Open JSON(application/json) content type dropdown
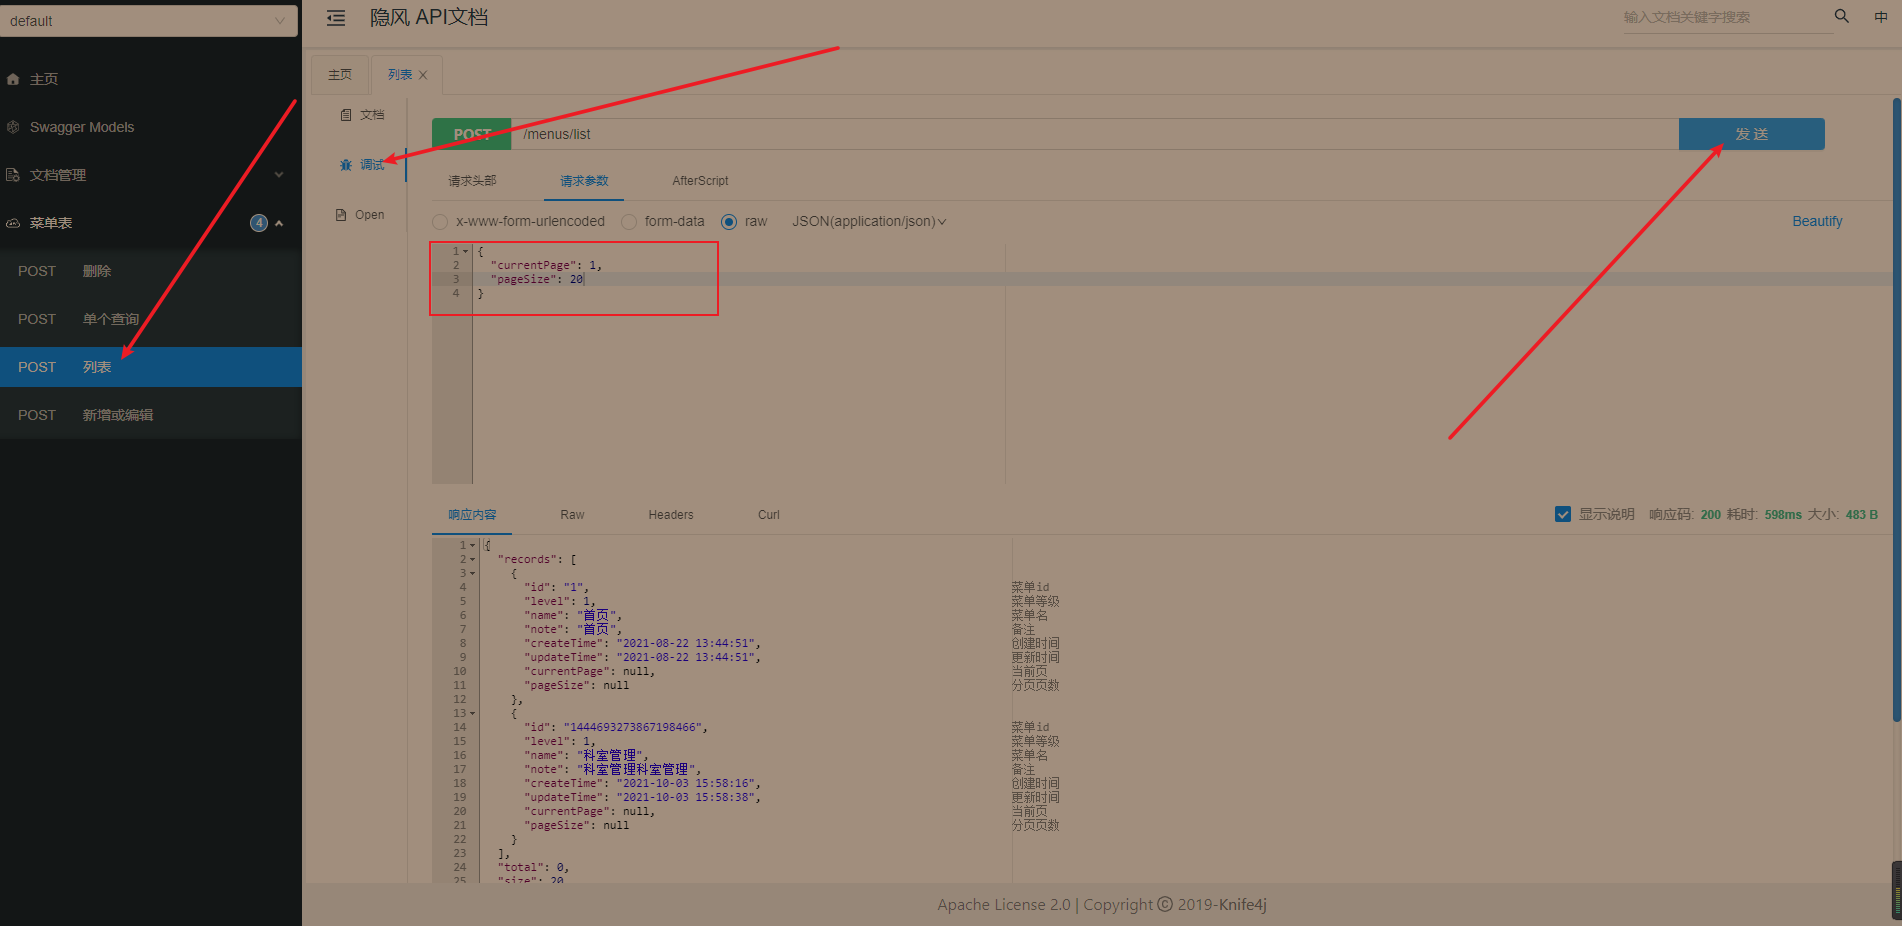The image size is (1902, 926). (x=869, y=221)
